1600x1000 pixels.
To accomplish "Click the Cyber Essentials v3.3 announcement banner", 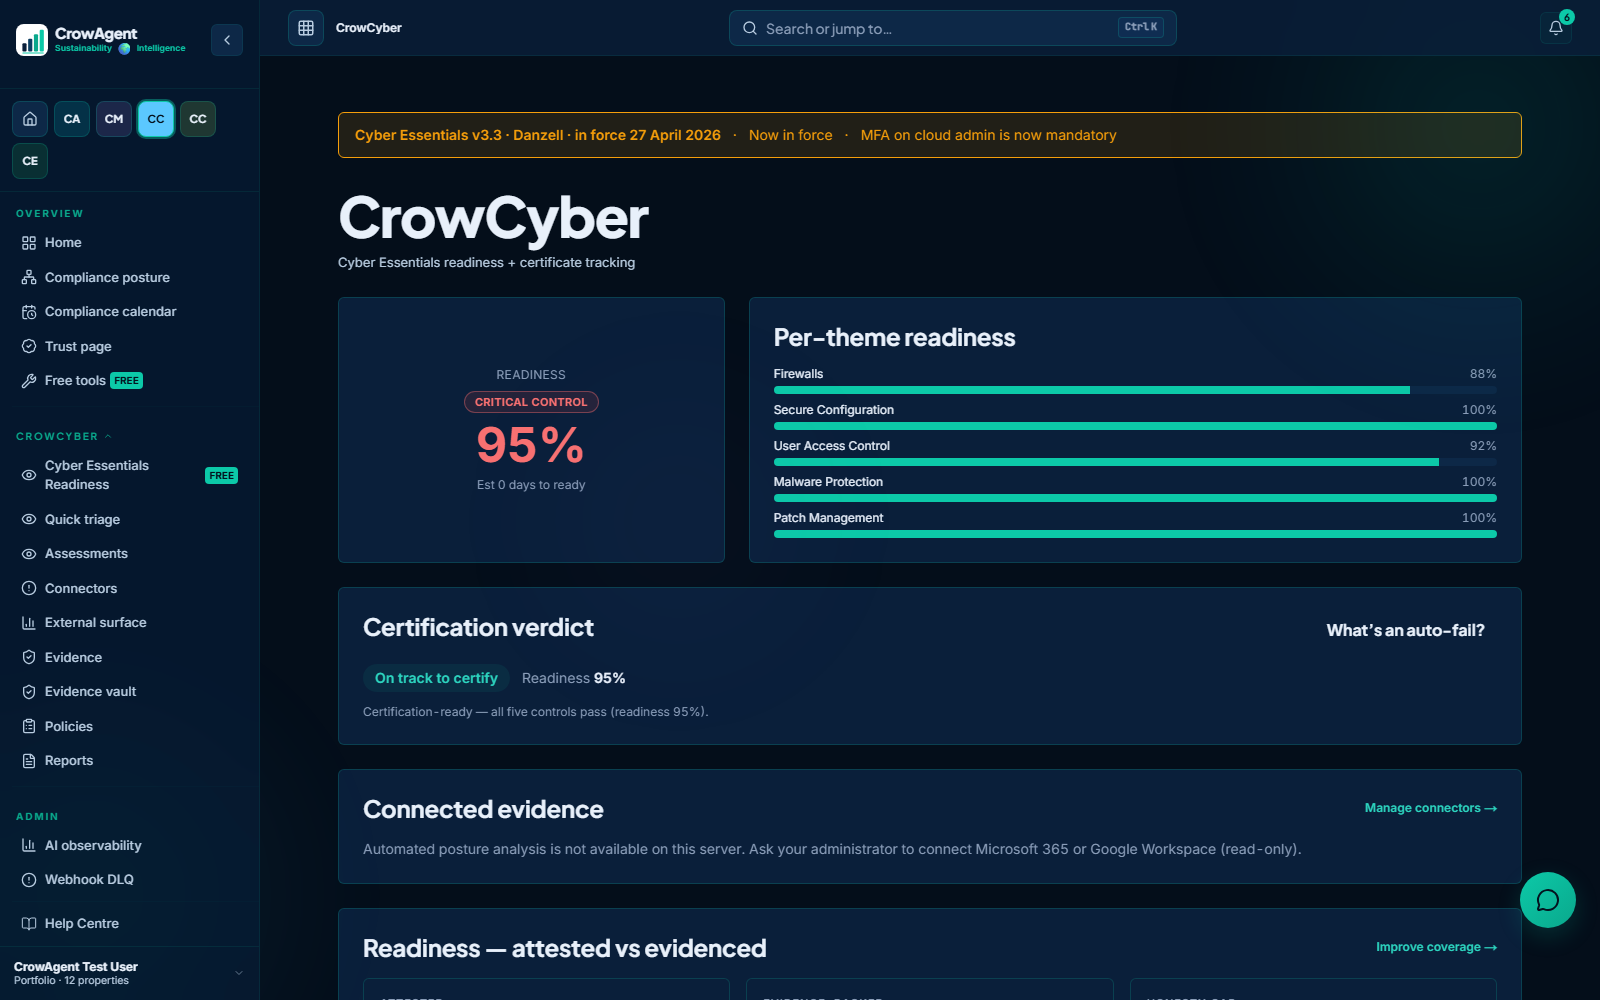I will tap(930, 135).
